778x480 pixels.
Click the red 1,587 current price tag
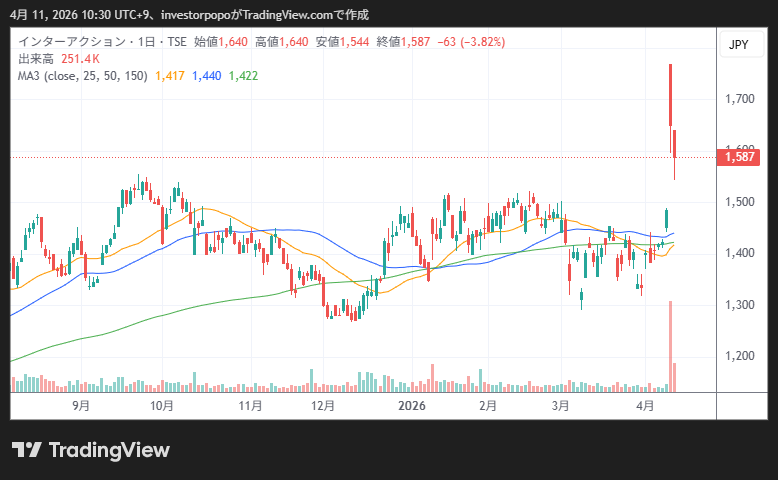click(738, 157)
